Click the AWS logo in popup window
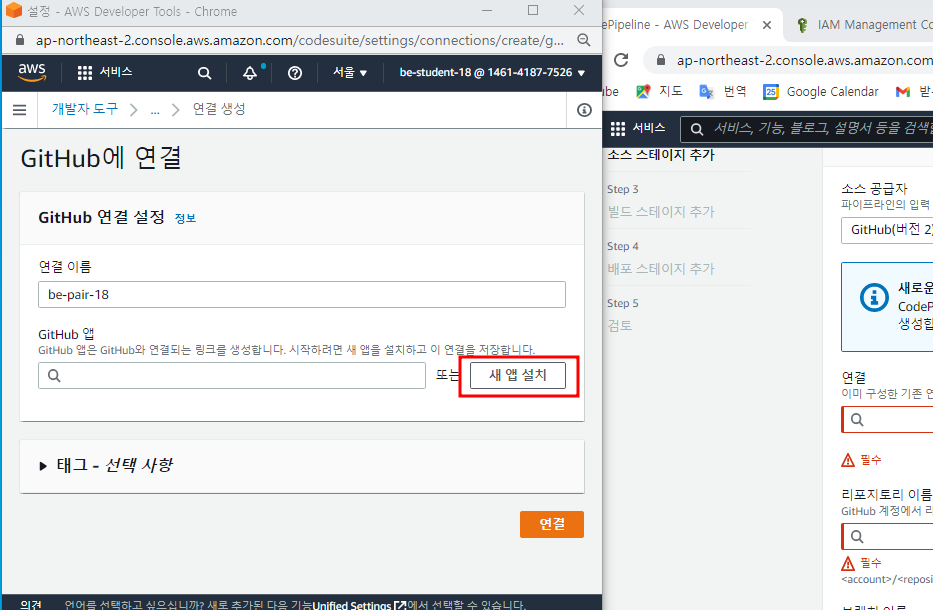This screenshot has width=933, height=610. click(x=32, y=72)
